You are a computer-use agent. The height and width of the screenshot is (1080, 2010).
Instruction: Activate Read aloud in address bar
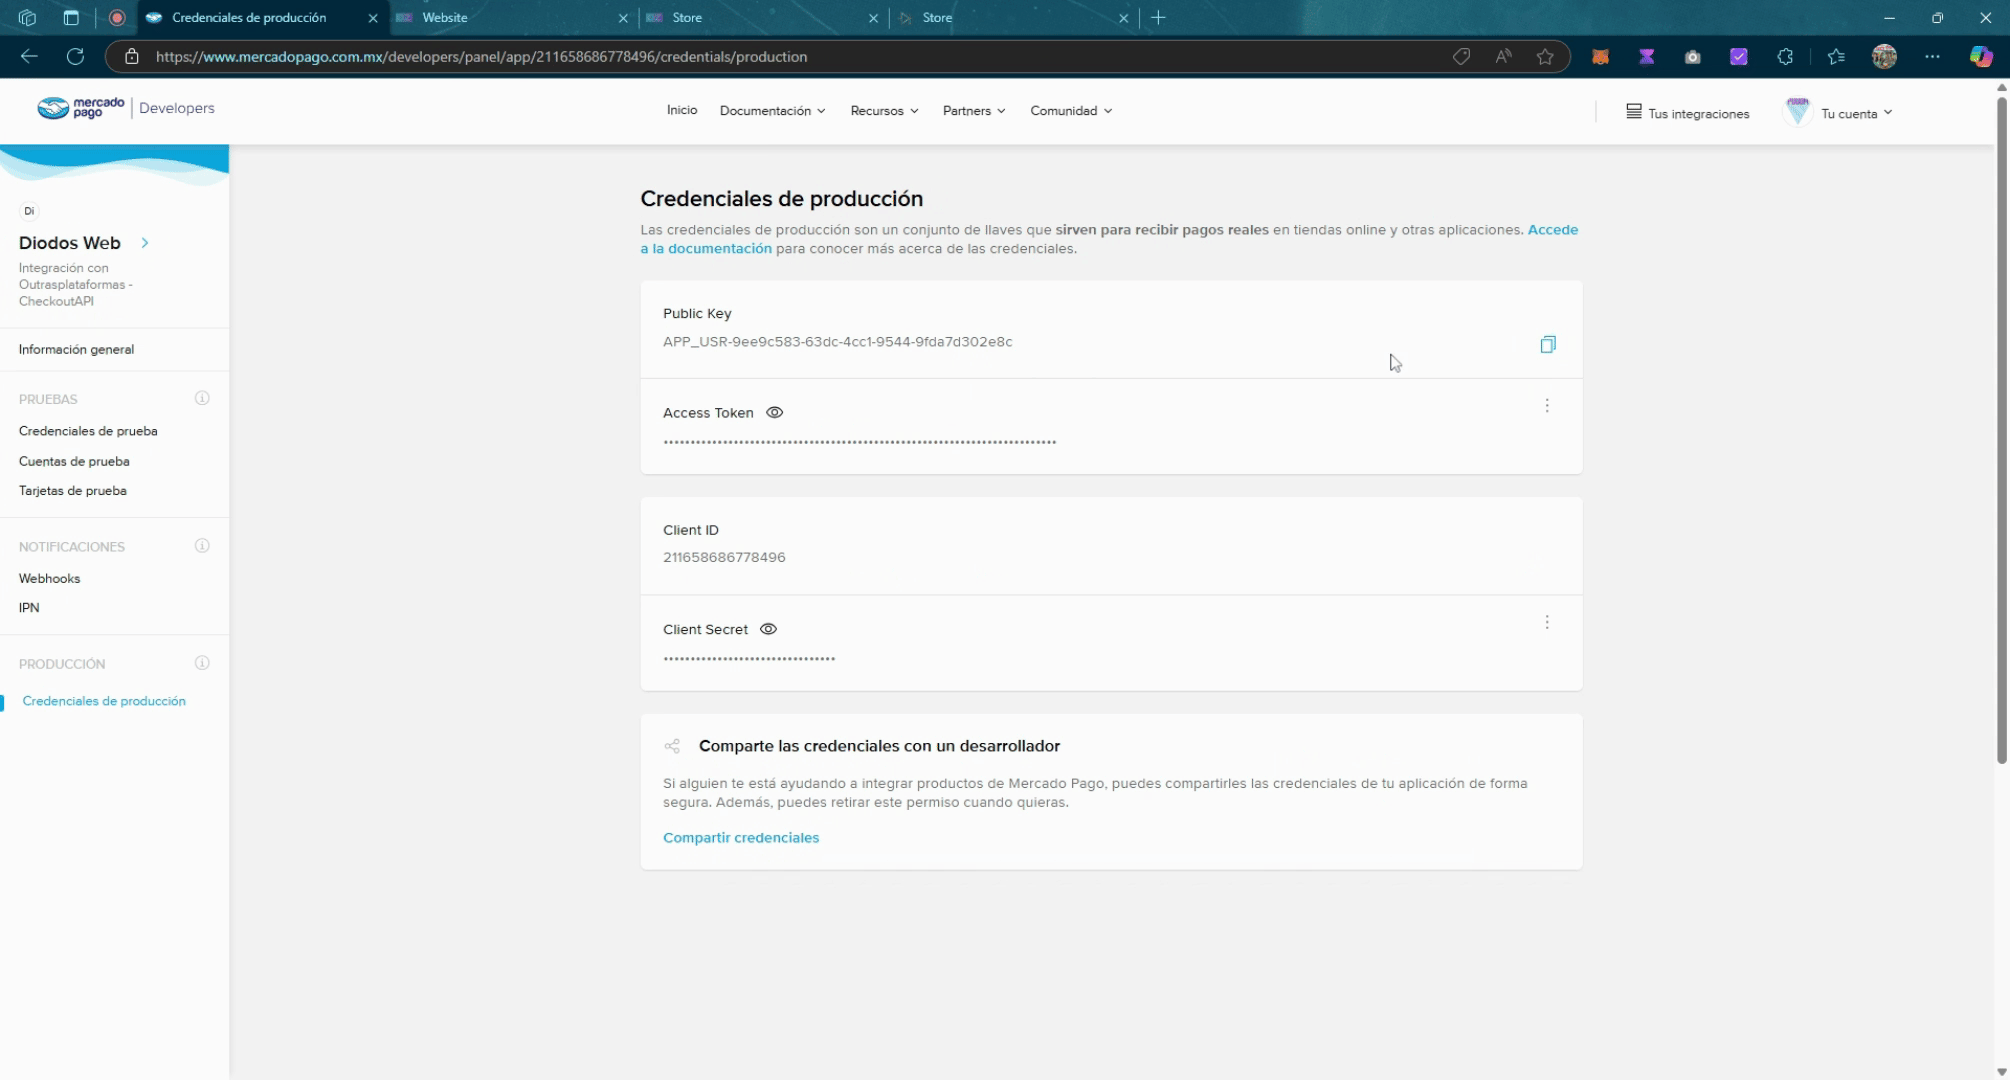(x=1503, y=57)
